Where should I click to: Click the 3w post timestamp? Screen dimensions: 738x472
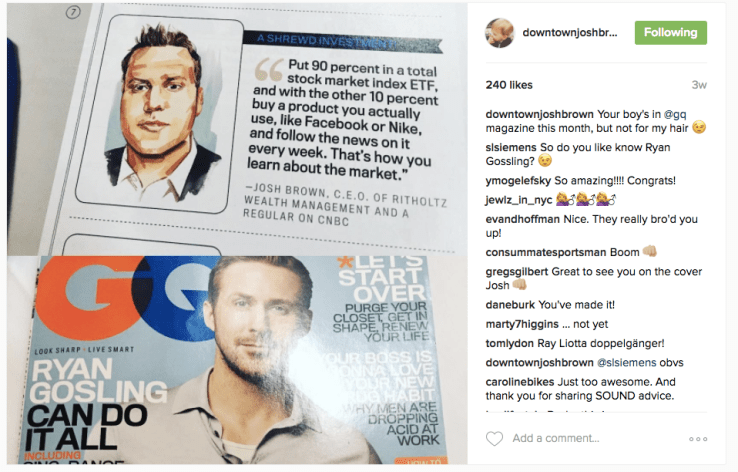699,85
